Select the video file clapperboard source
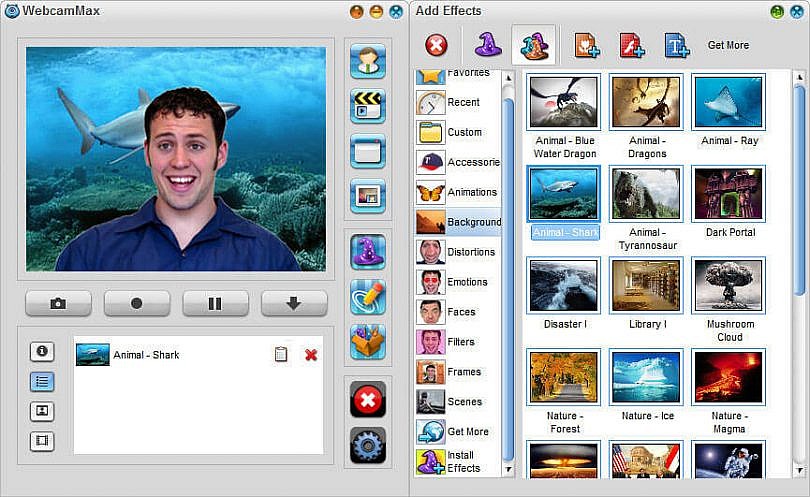The image size is (810, 497). pos(368,106)
